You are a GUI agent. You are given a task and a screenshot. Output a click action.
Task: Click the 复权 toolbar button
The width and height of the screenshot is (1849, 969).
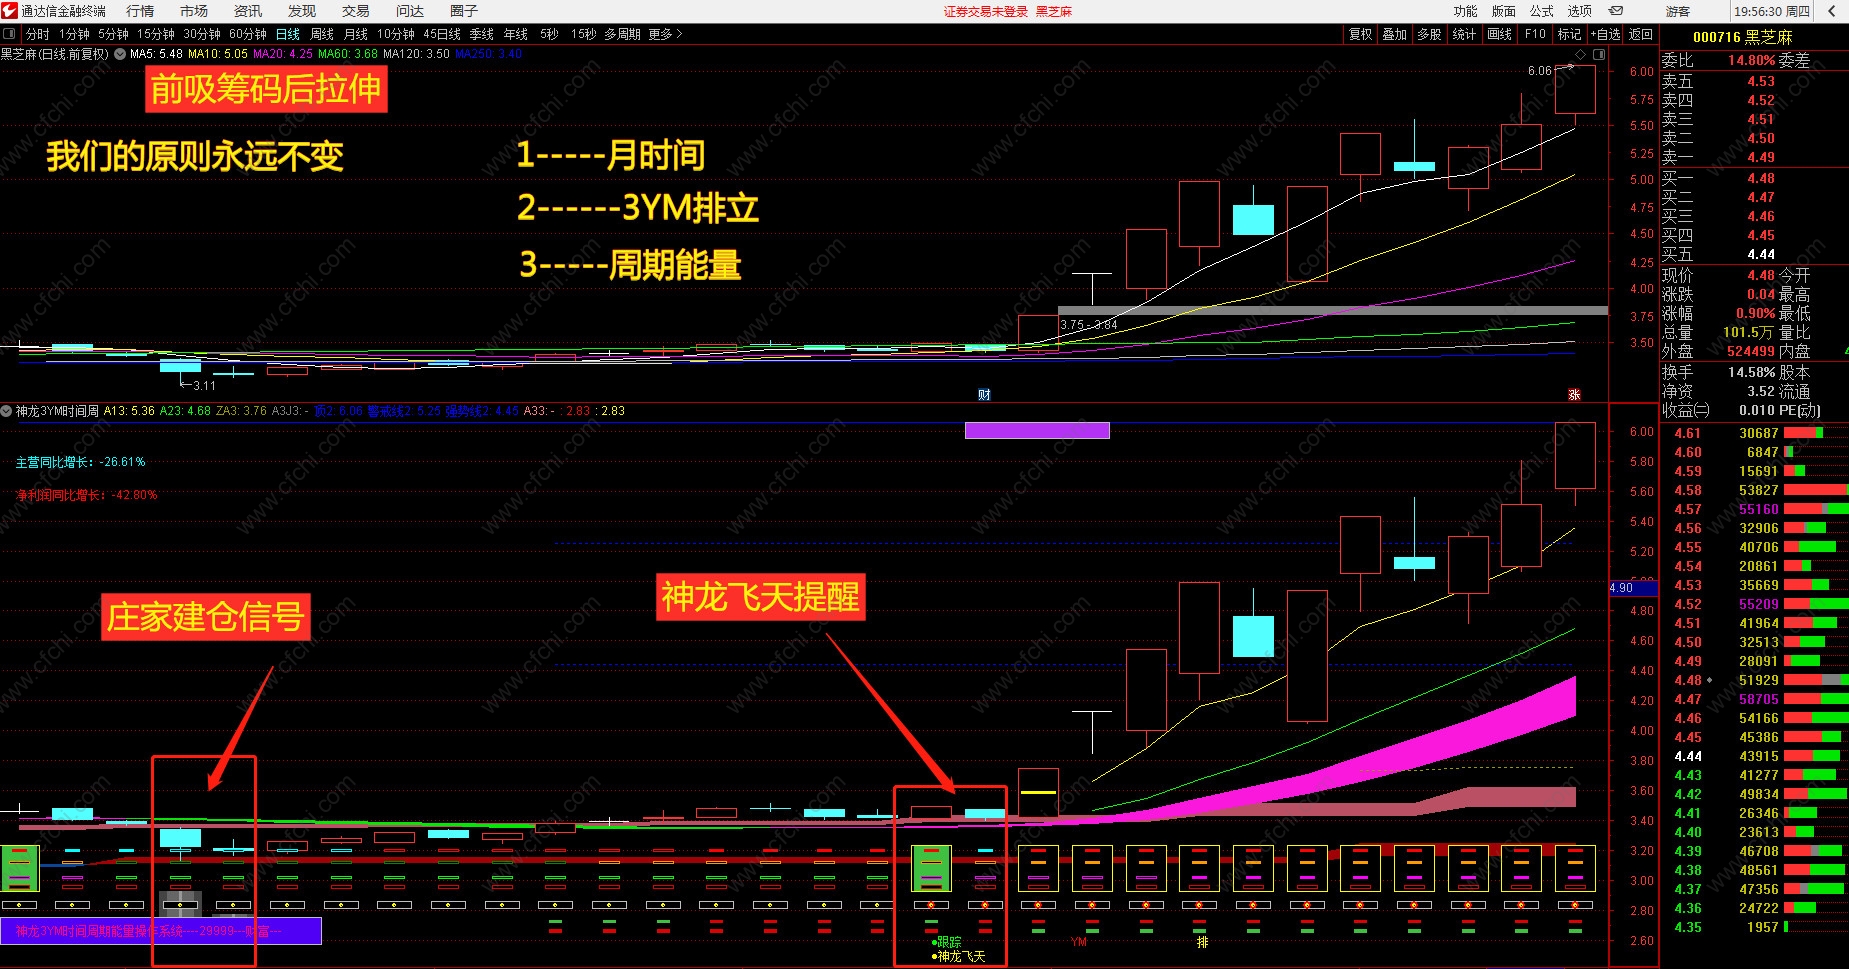pyautogui.click(x=1361, y=34)
